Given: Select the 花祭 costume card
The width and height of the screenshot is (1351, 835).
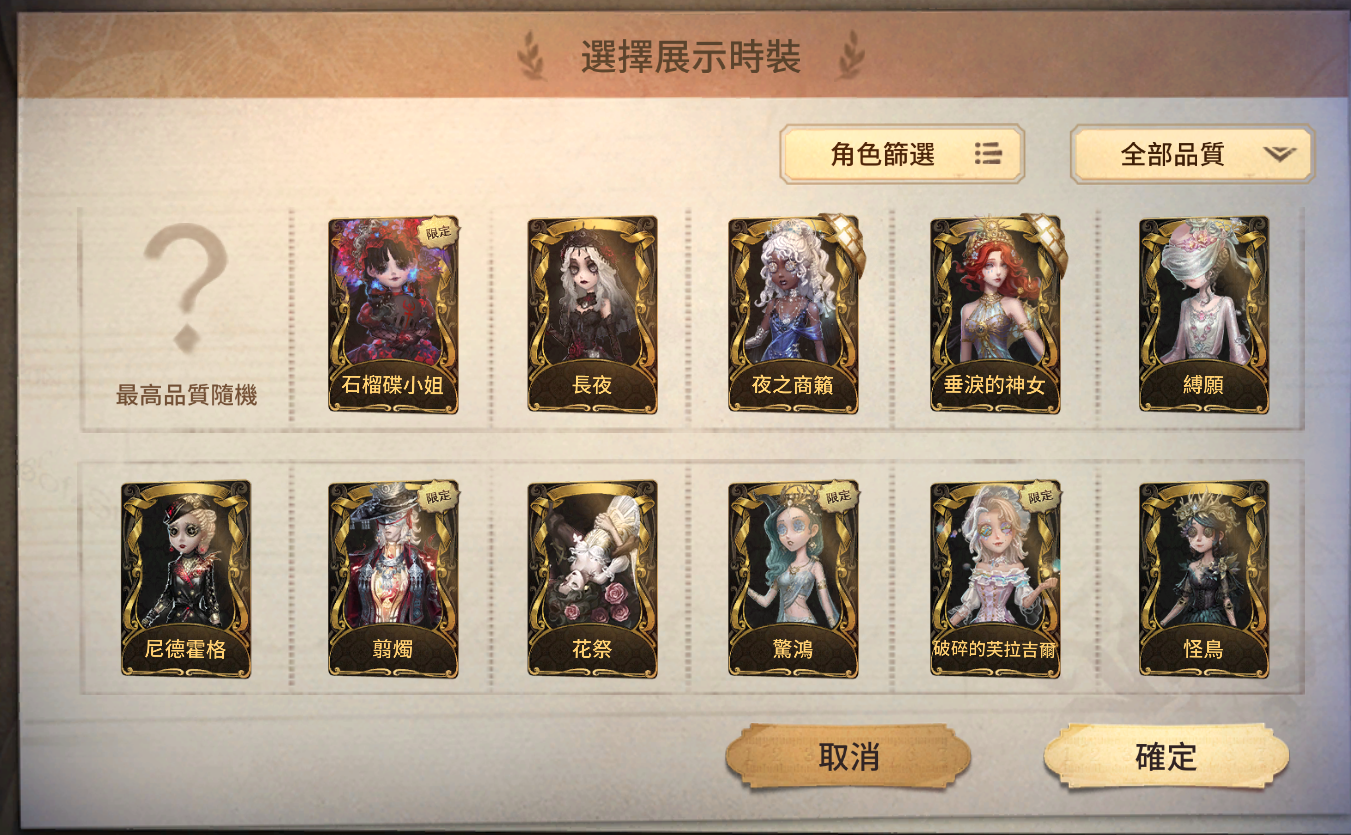Looking at the screenshot, I should tap(592, 579).
